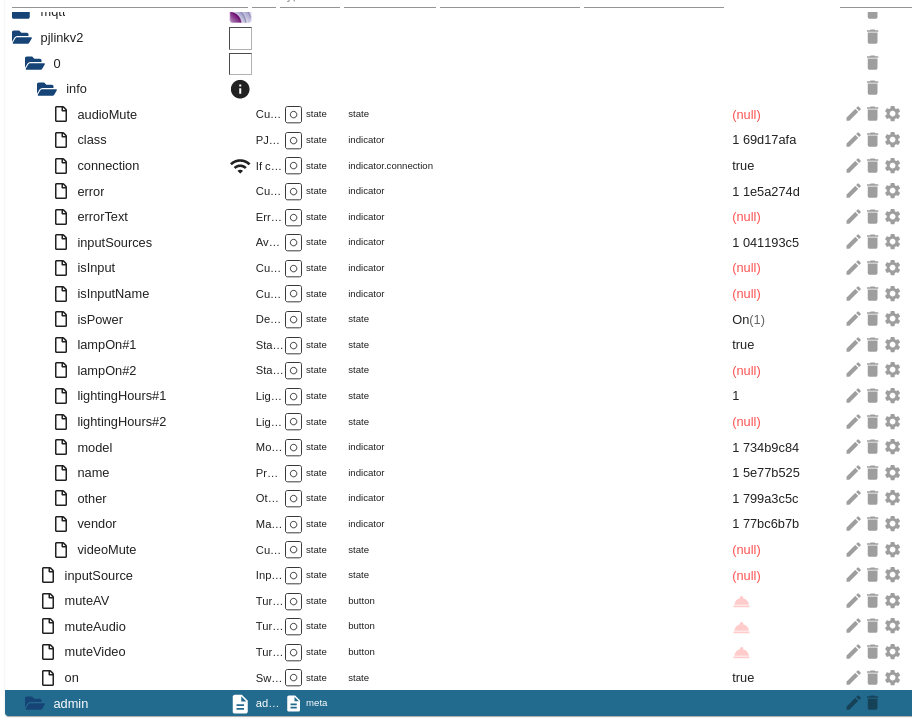Click the other value 1 799a3c5c
The image size is (912, 721).
(765, 499)
